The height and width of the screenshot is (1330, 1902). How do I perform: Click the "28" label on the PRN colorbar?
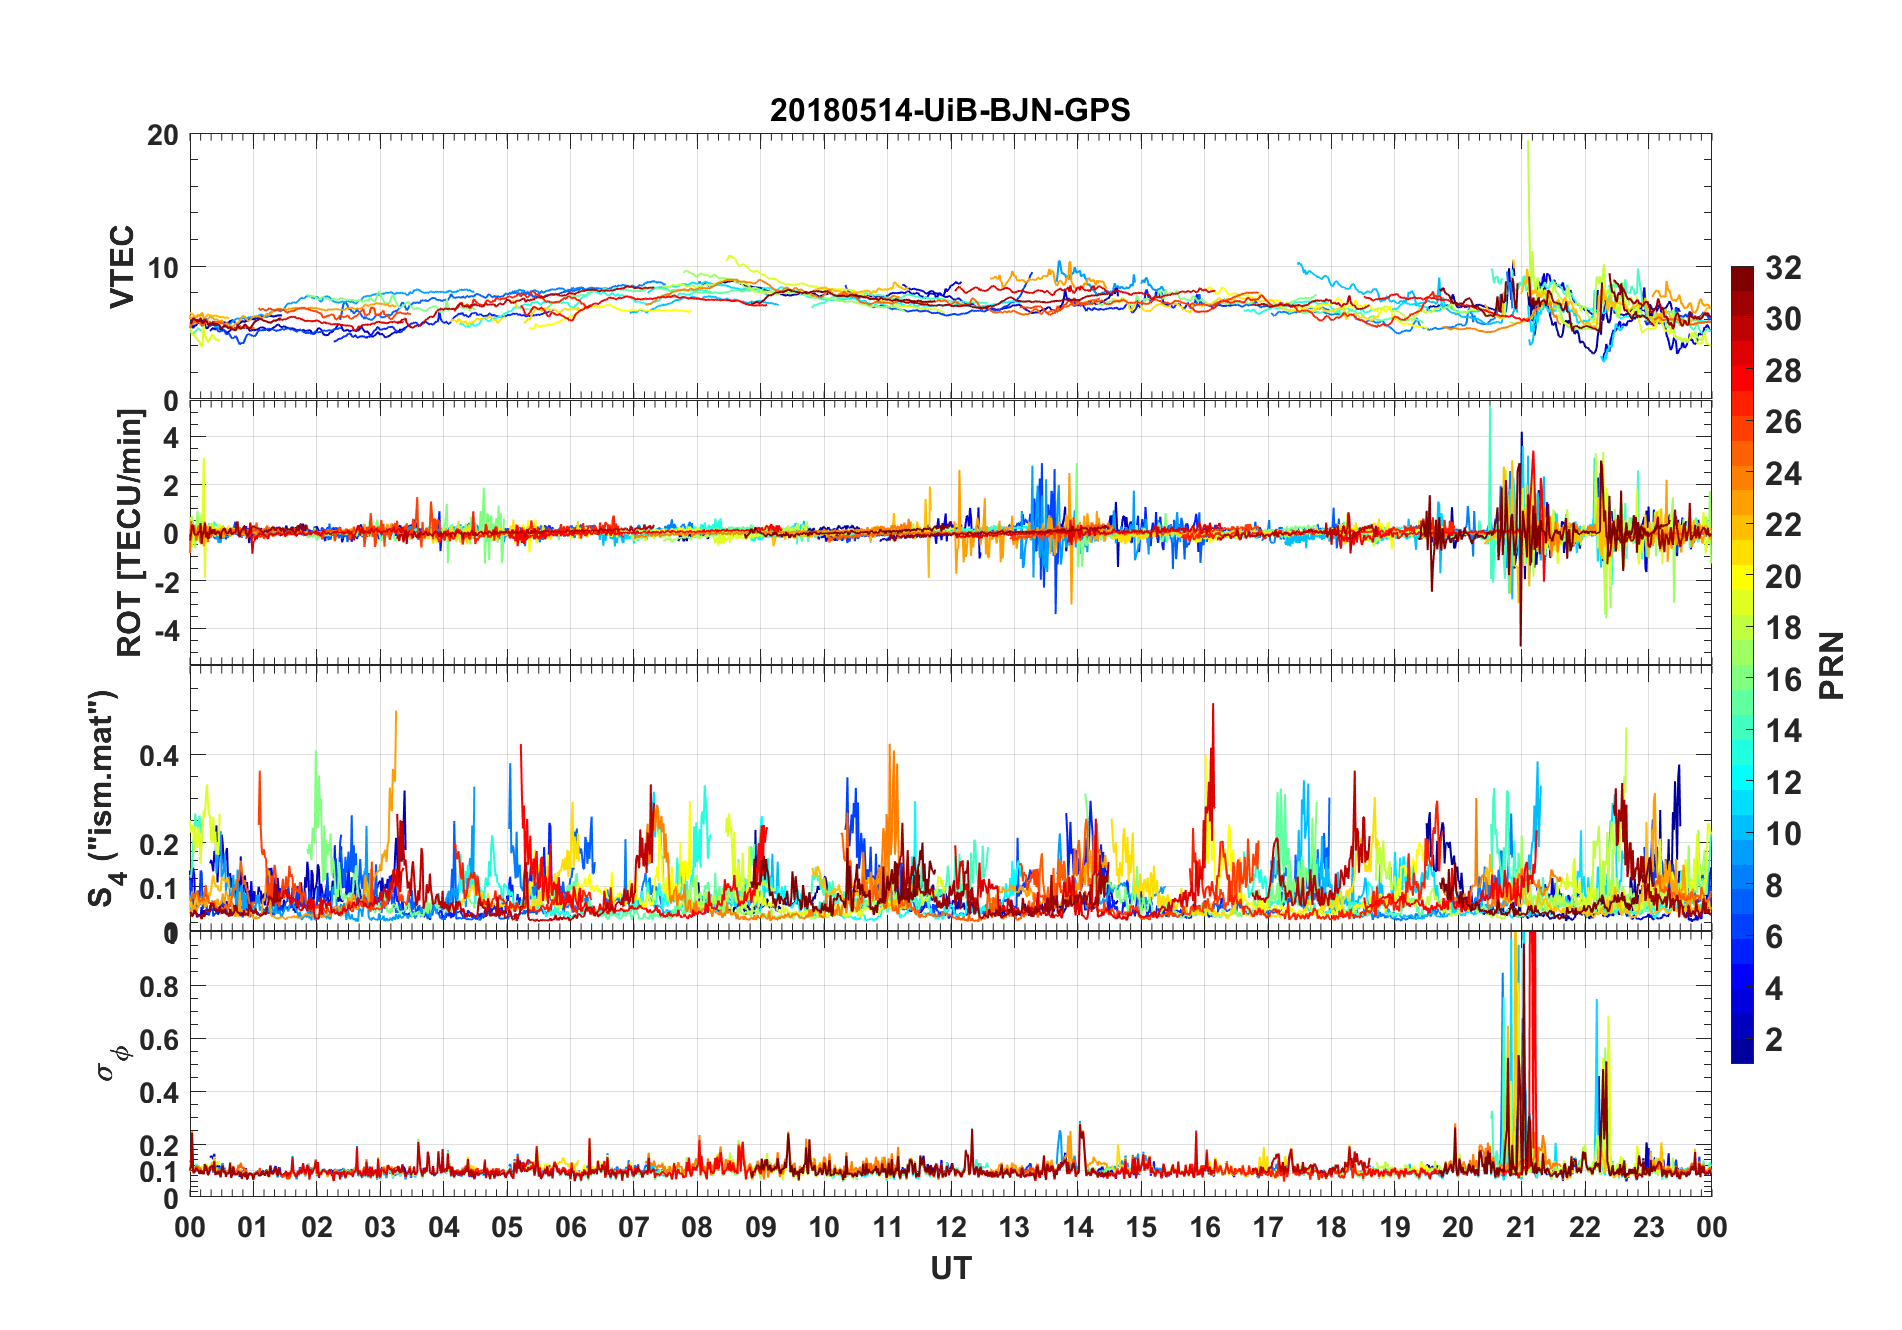(x=1783, y=371)
